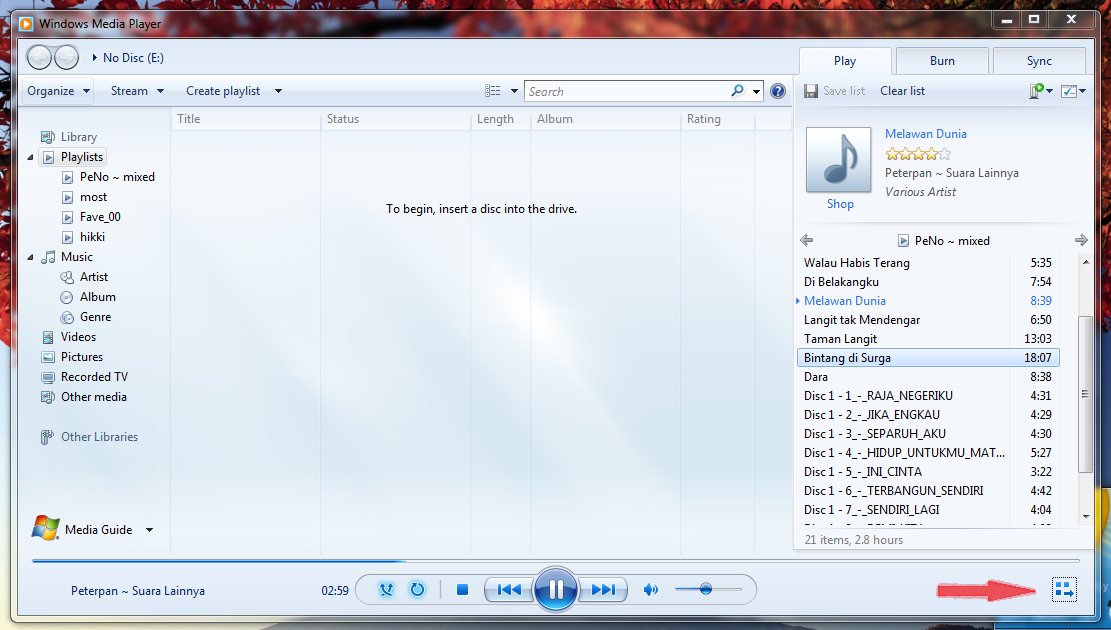Open the Stream menu

point(137,91)
